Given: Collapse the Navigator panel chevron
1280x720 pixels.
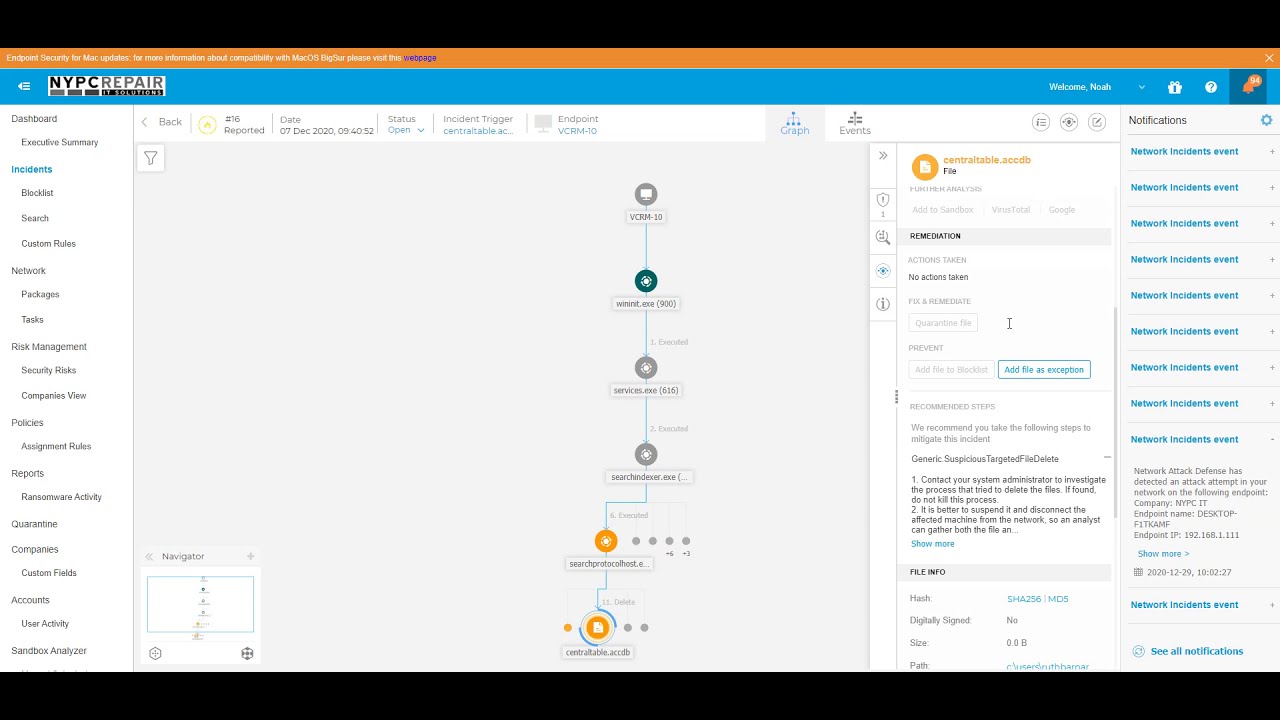Looking at the screenshot, I should click(149, 557).
